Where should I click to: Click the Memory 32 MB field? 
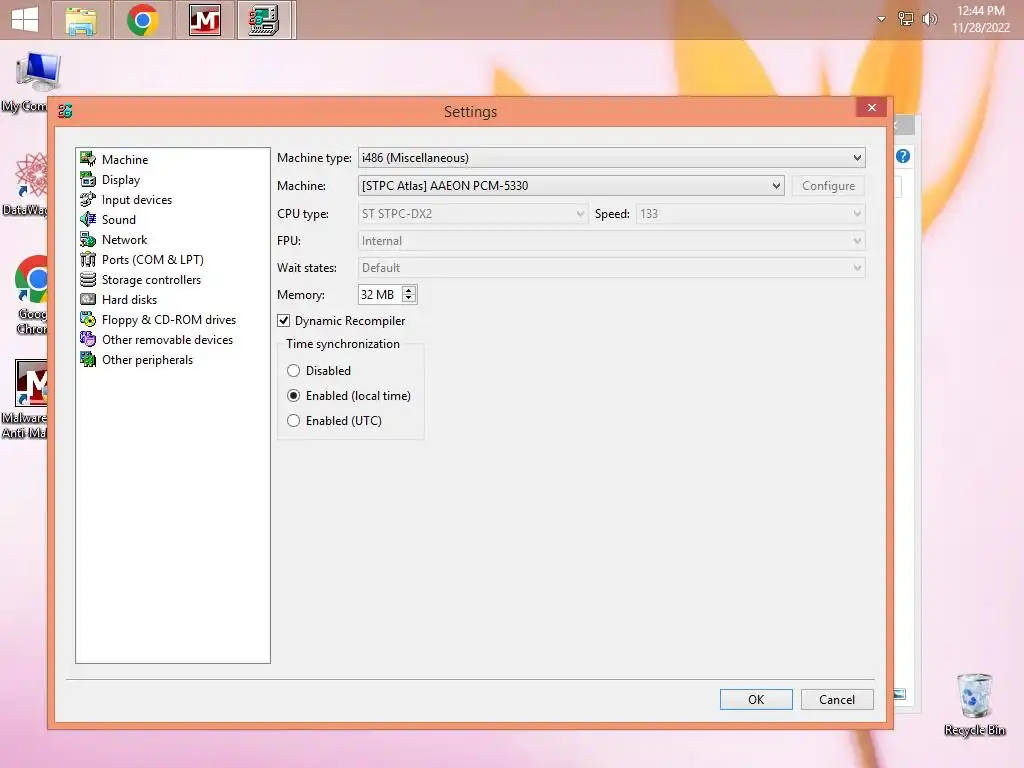(379, 295)
